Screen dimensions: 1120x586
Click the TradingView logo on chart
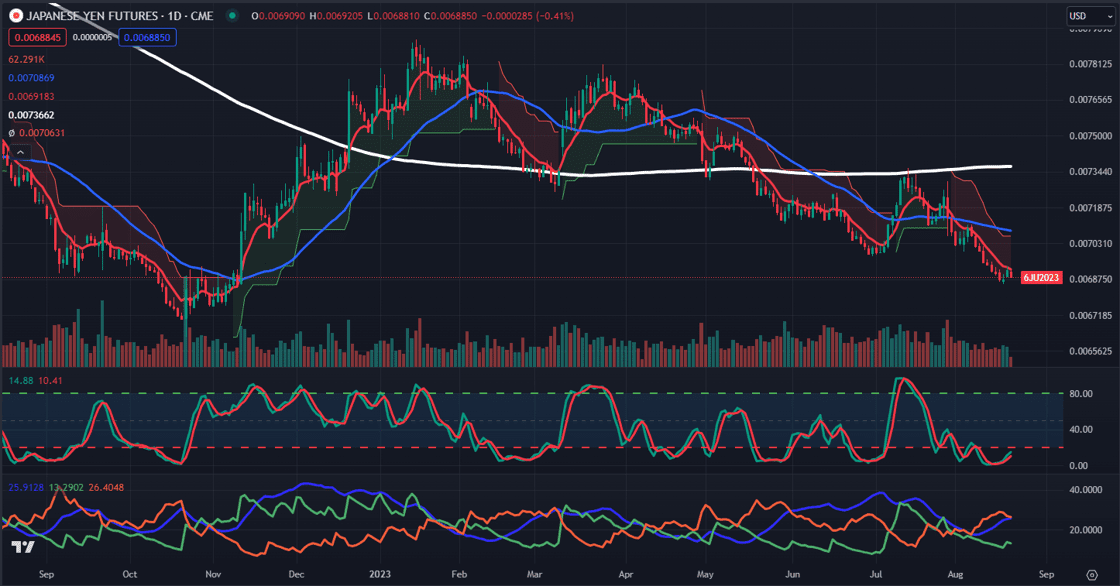click(x=23, y=547)
